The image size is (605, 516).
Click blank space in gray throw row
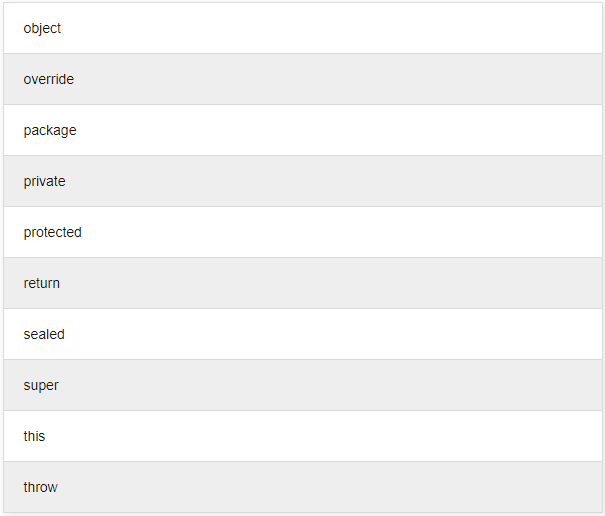pyautogui.click(x=350, y=487)
